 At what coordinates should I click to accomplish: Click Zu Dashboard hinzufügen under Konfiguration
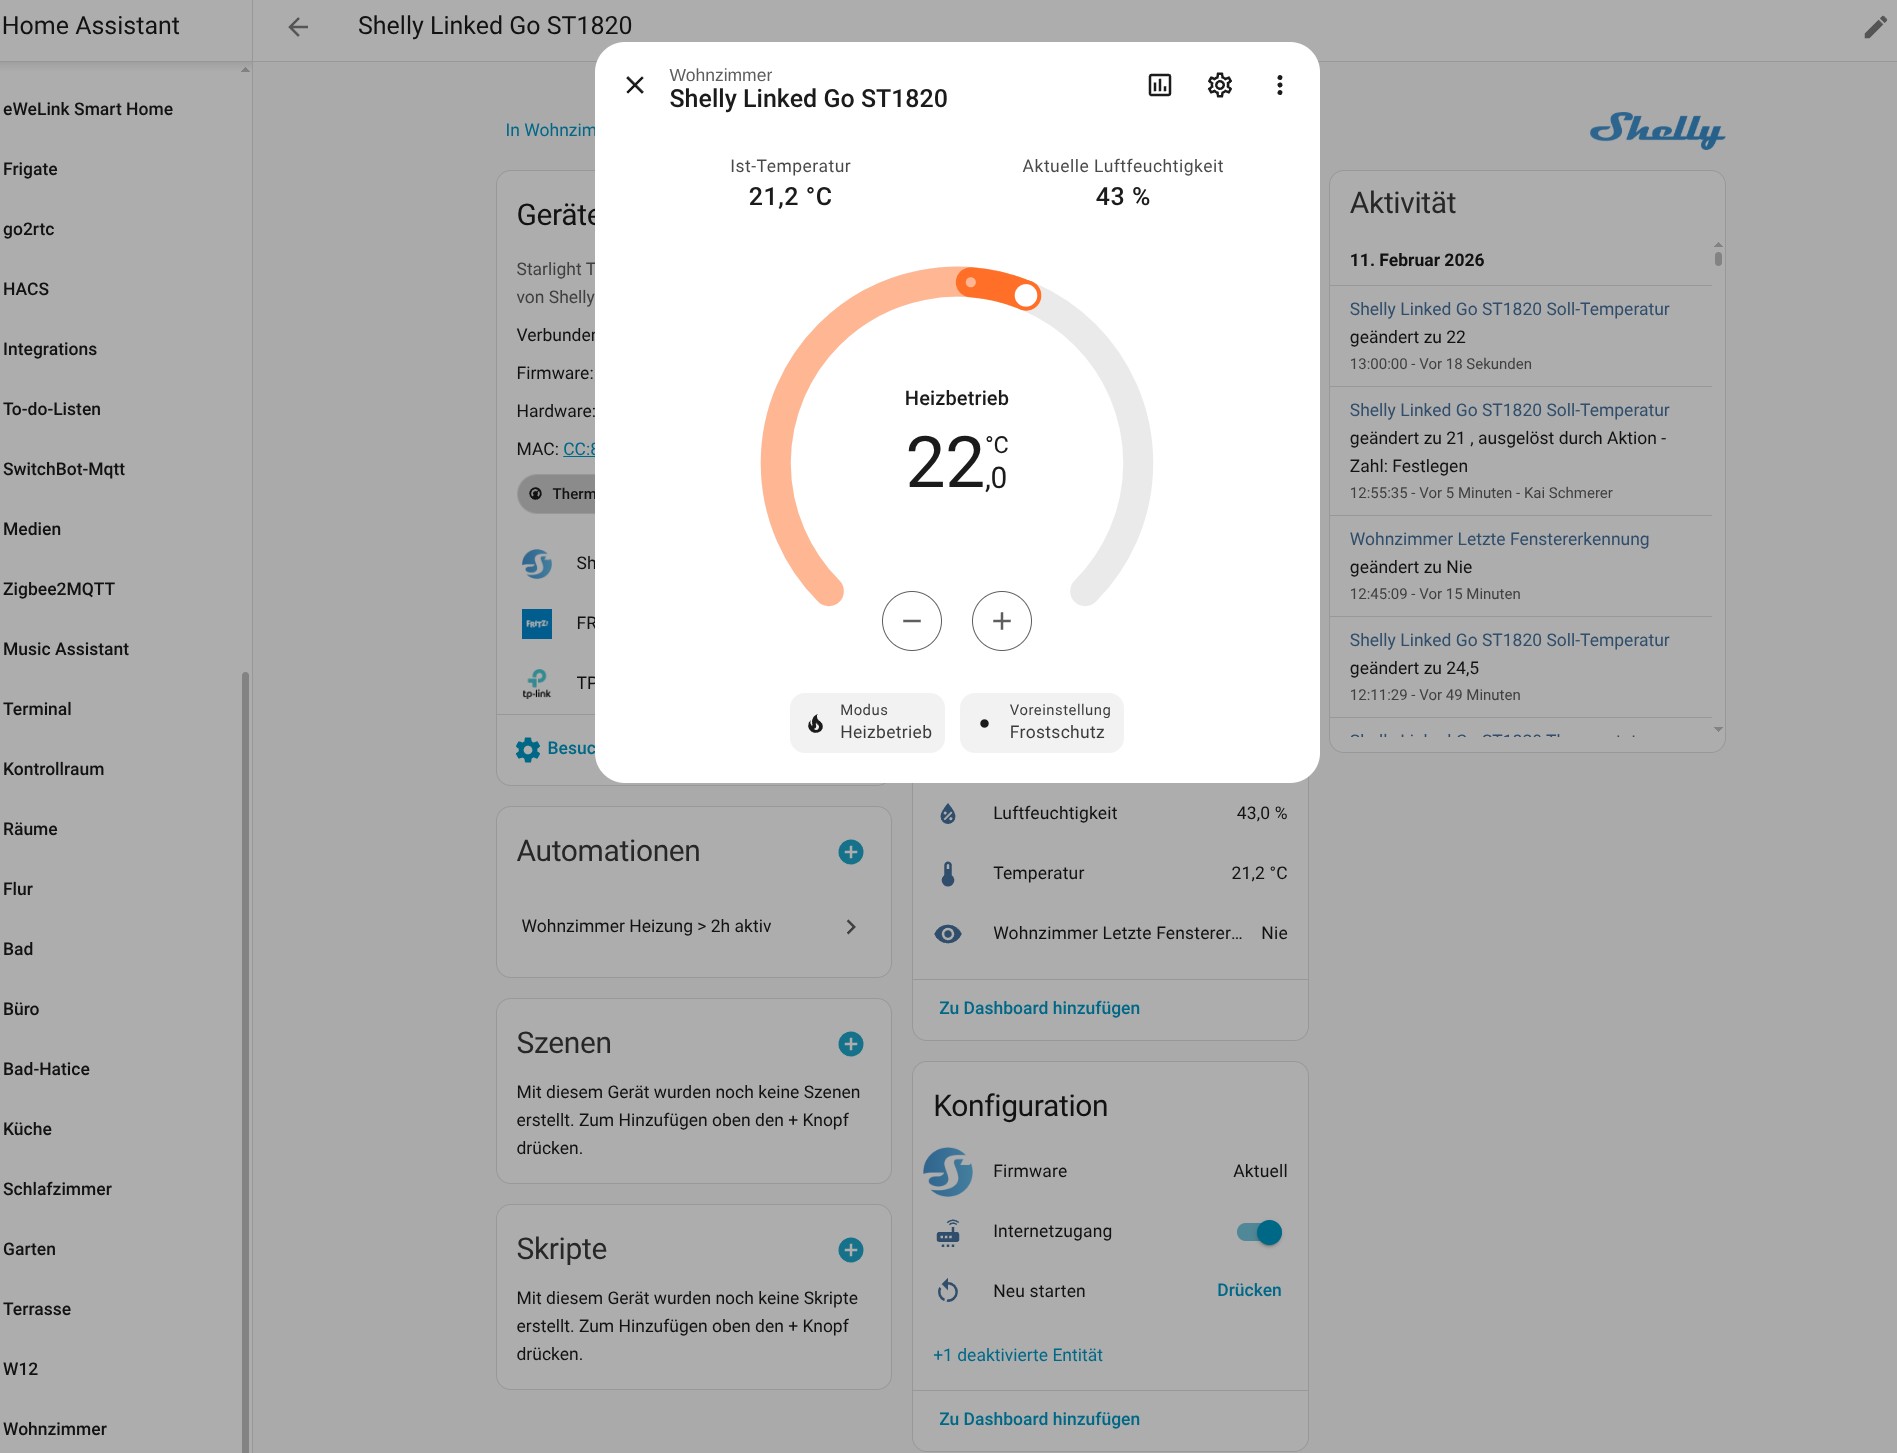[x=1039, y=1419]
